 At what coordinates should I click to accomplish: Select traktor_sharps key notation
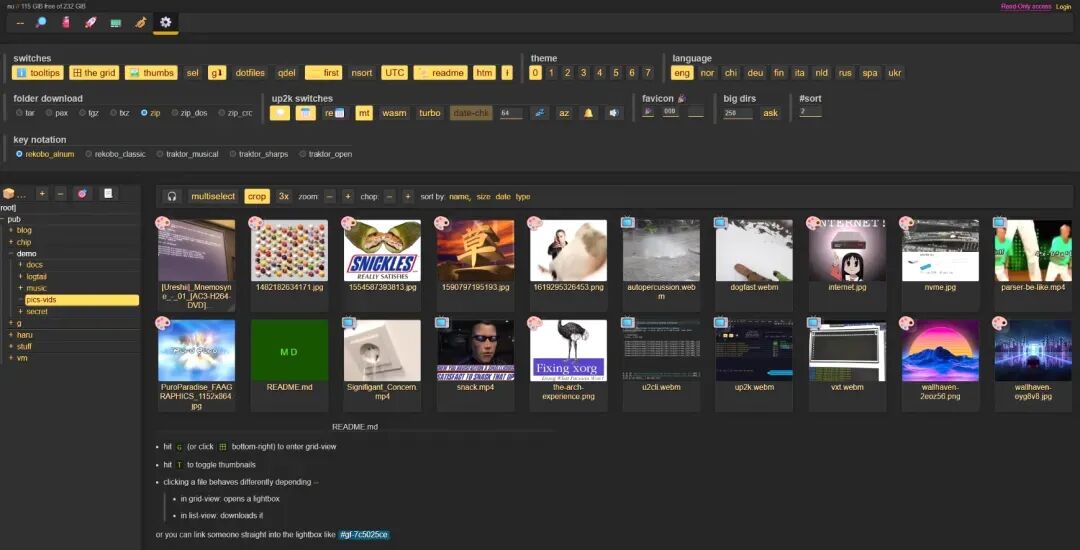259,154
